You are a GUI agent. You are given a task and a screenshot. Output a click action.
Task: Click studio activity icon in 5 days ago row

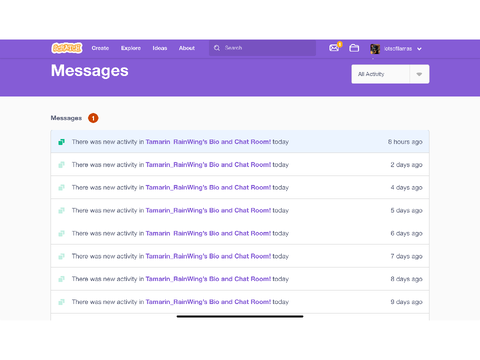tap(61, 210)
